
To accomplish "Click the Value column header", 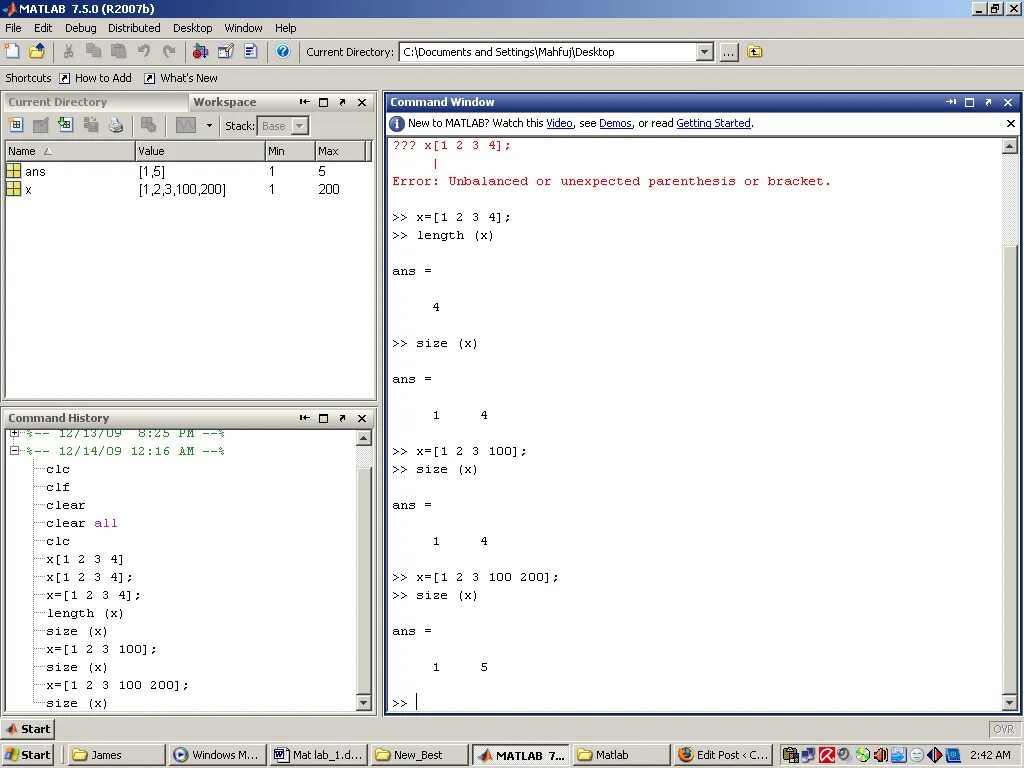I will tap(200, 151).
